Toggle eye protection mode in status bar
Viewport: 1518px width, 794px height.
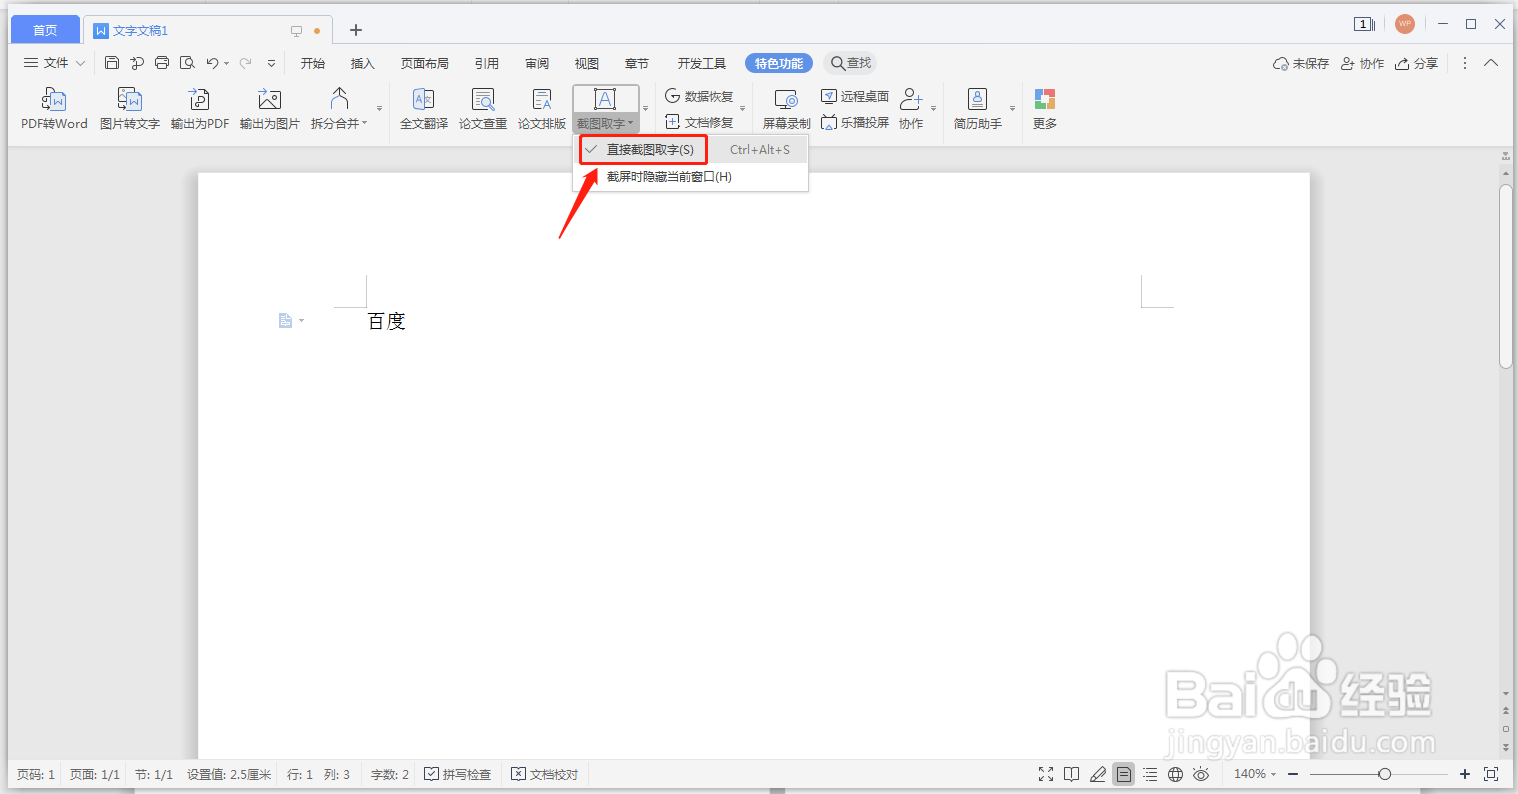(1200, 773)
